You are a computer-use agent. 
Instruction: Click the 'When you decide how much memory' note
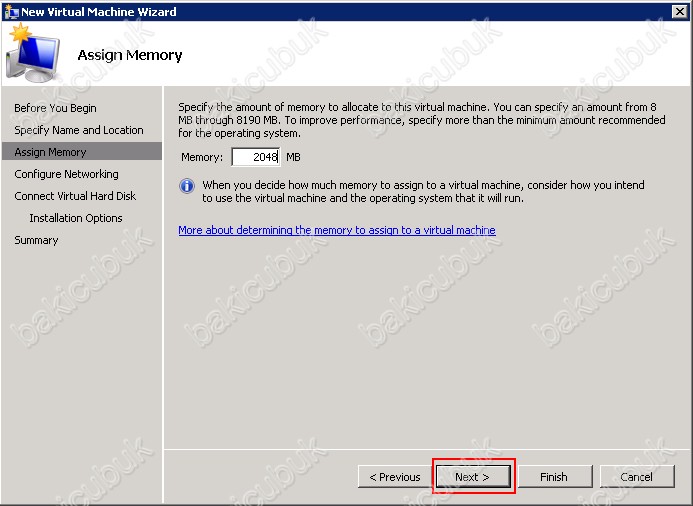(x=423, y=191)
